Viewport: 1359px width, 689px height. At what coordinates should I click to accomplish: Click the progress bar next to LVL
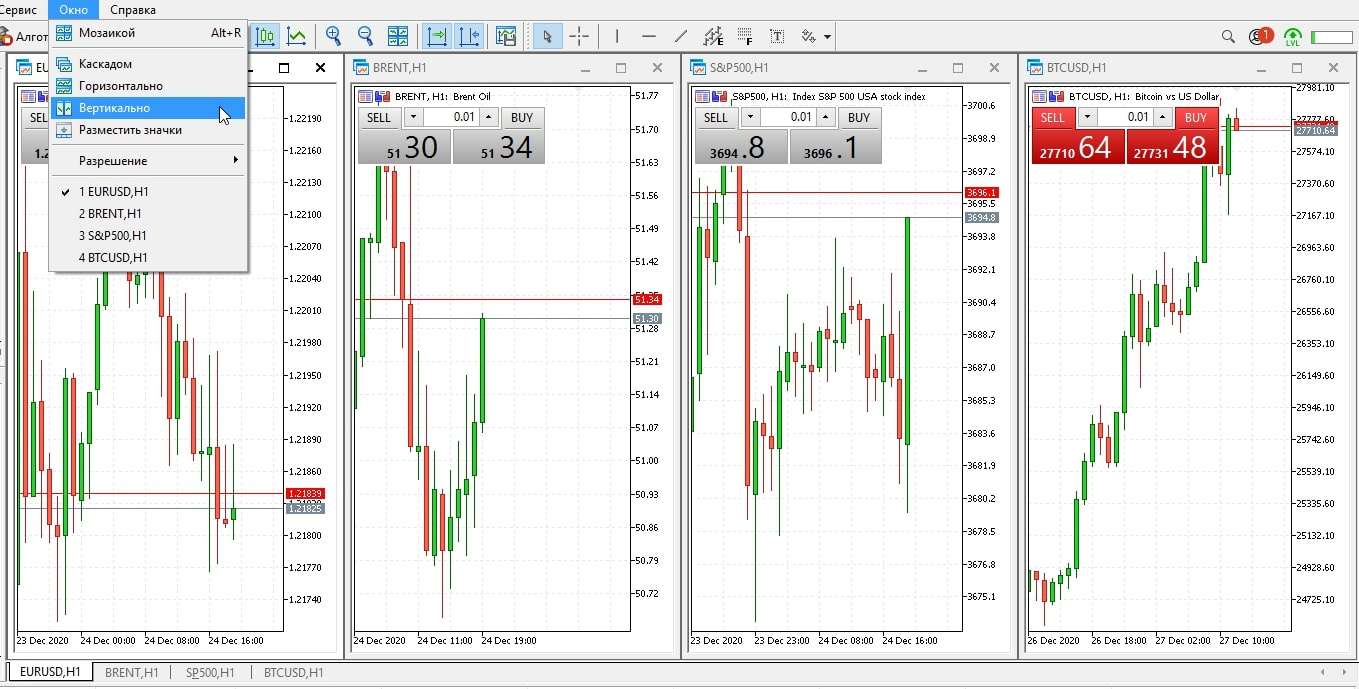(x=1331, y=37)
